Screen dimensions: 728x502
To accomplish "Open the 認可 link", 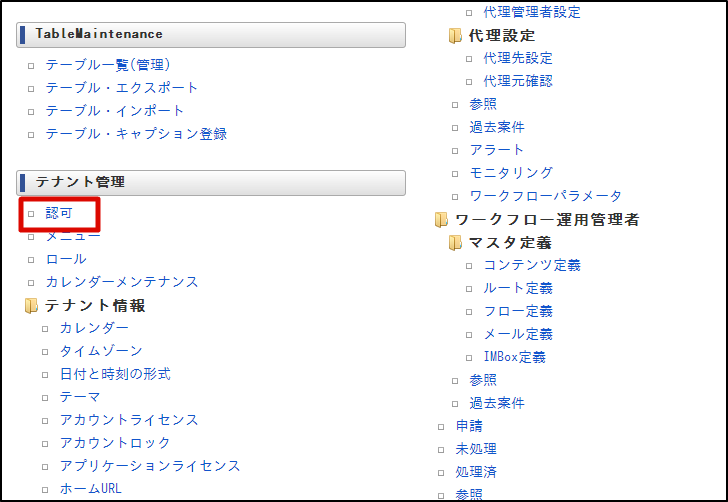I will 59,213.
